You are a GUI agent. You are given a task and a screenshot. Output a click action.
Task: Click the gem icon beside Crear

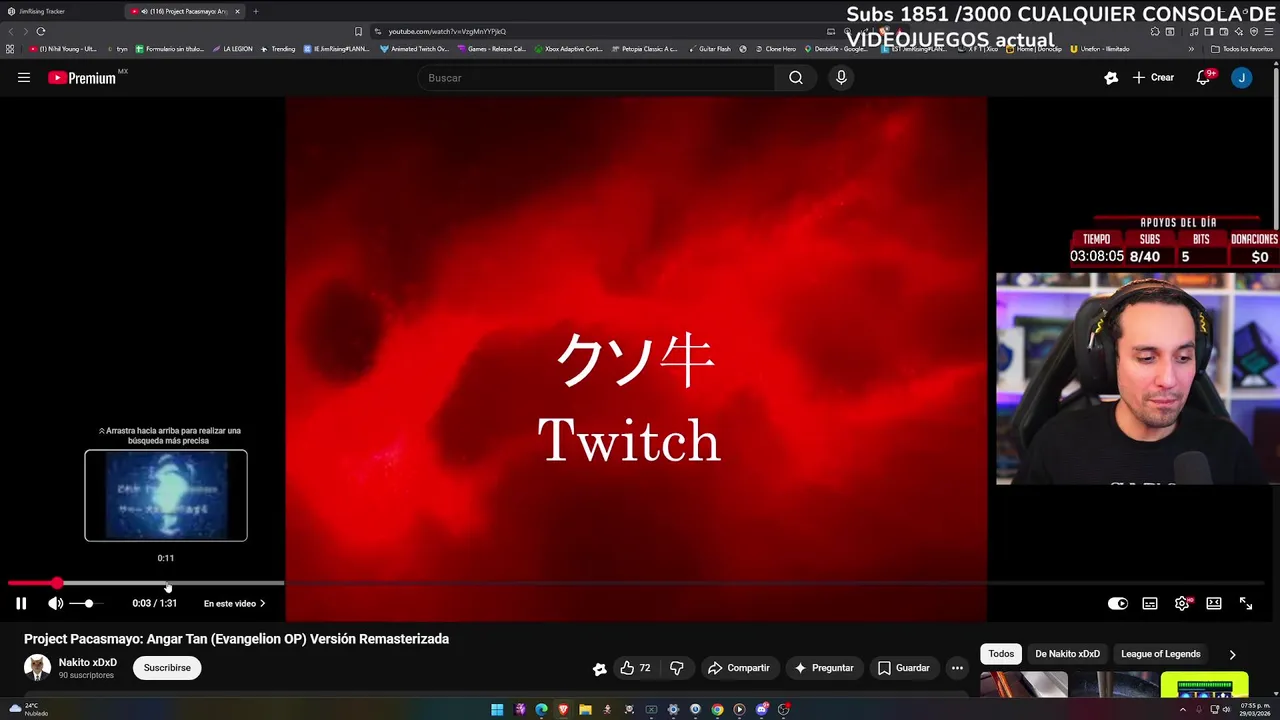[1111, 77]
